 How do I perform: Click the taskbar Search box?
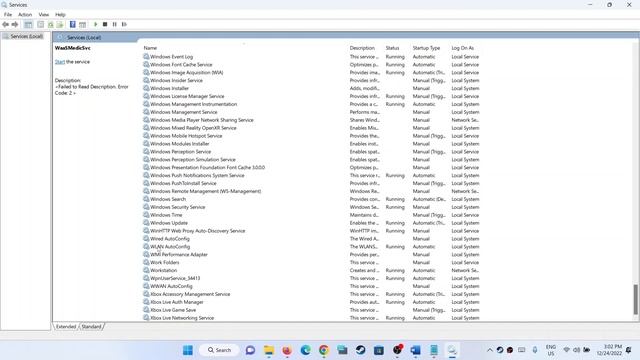pos(219,350)
